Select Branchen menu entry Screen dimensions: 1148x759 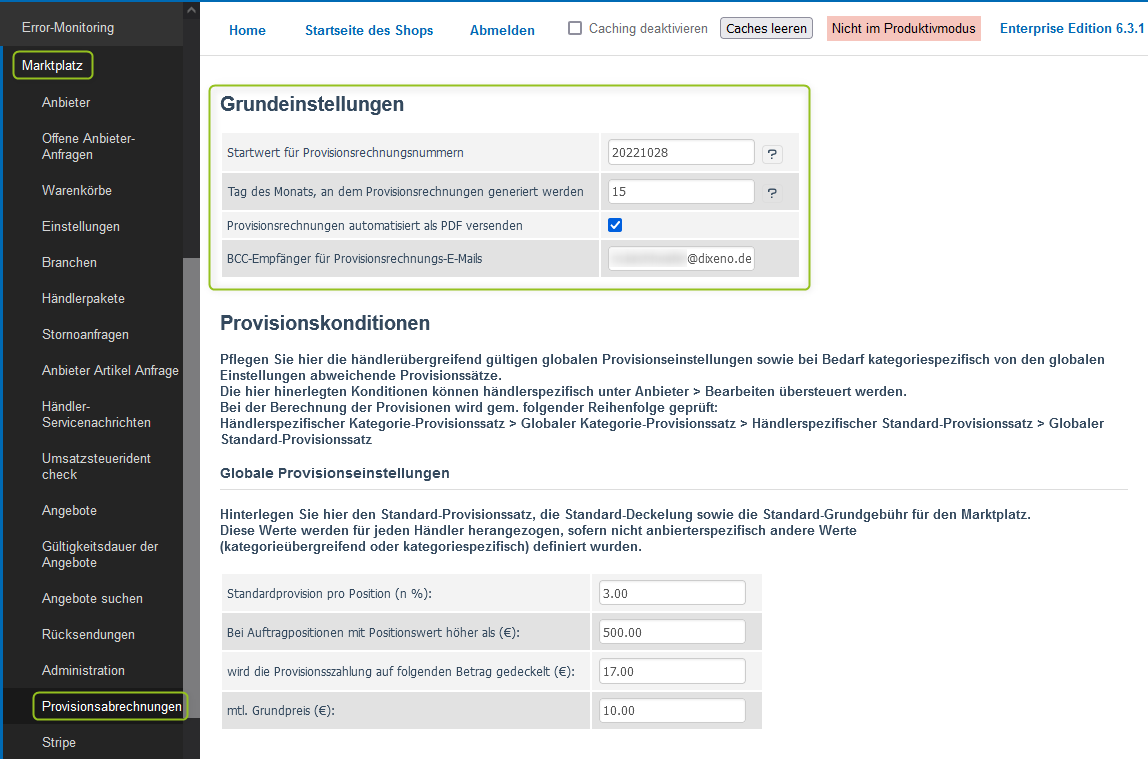click(x=70, y=262)
